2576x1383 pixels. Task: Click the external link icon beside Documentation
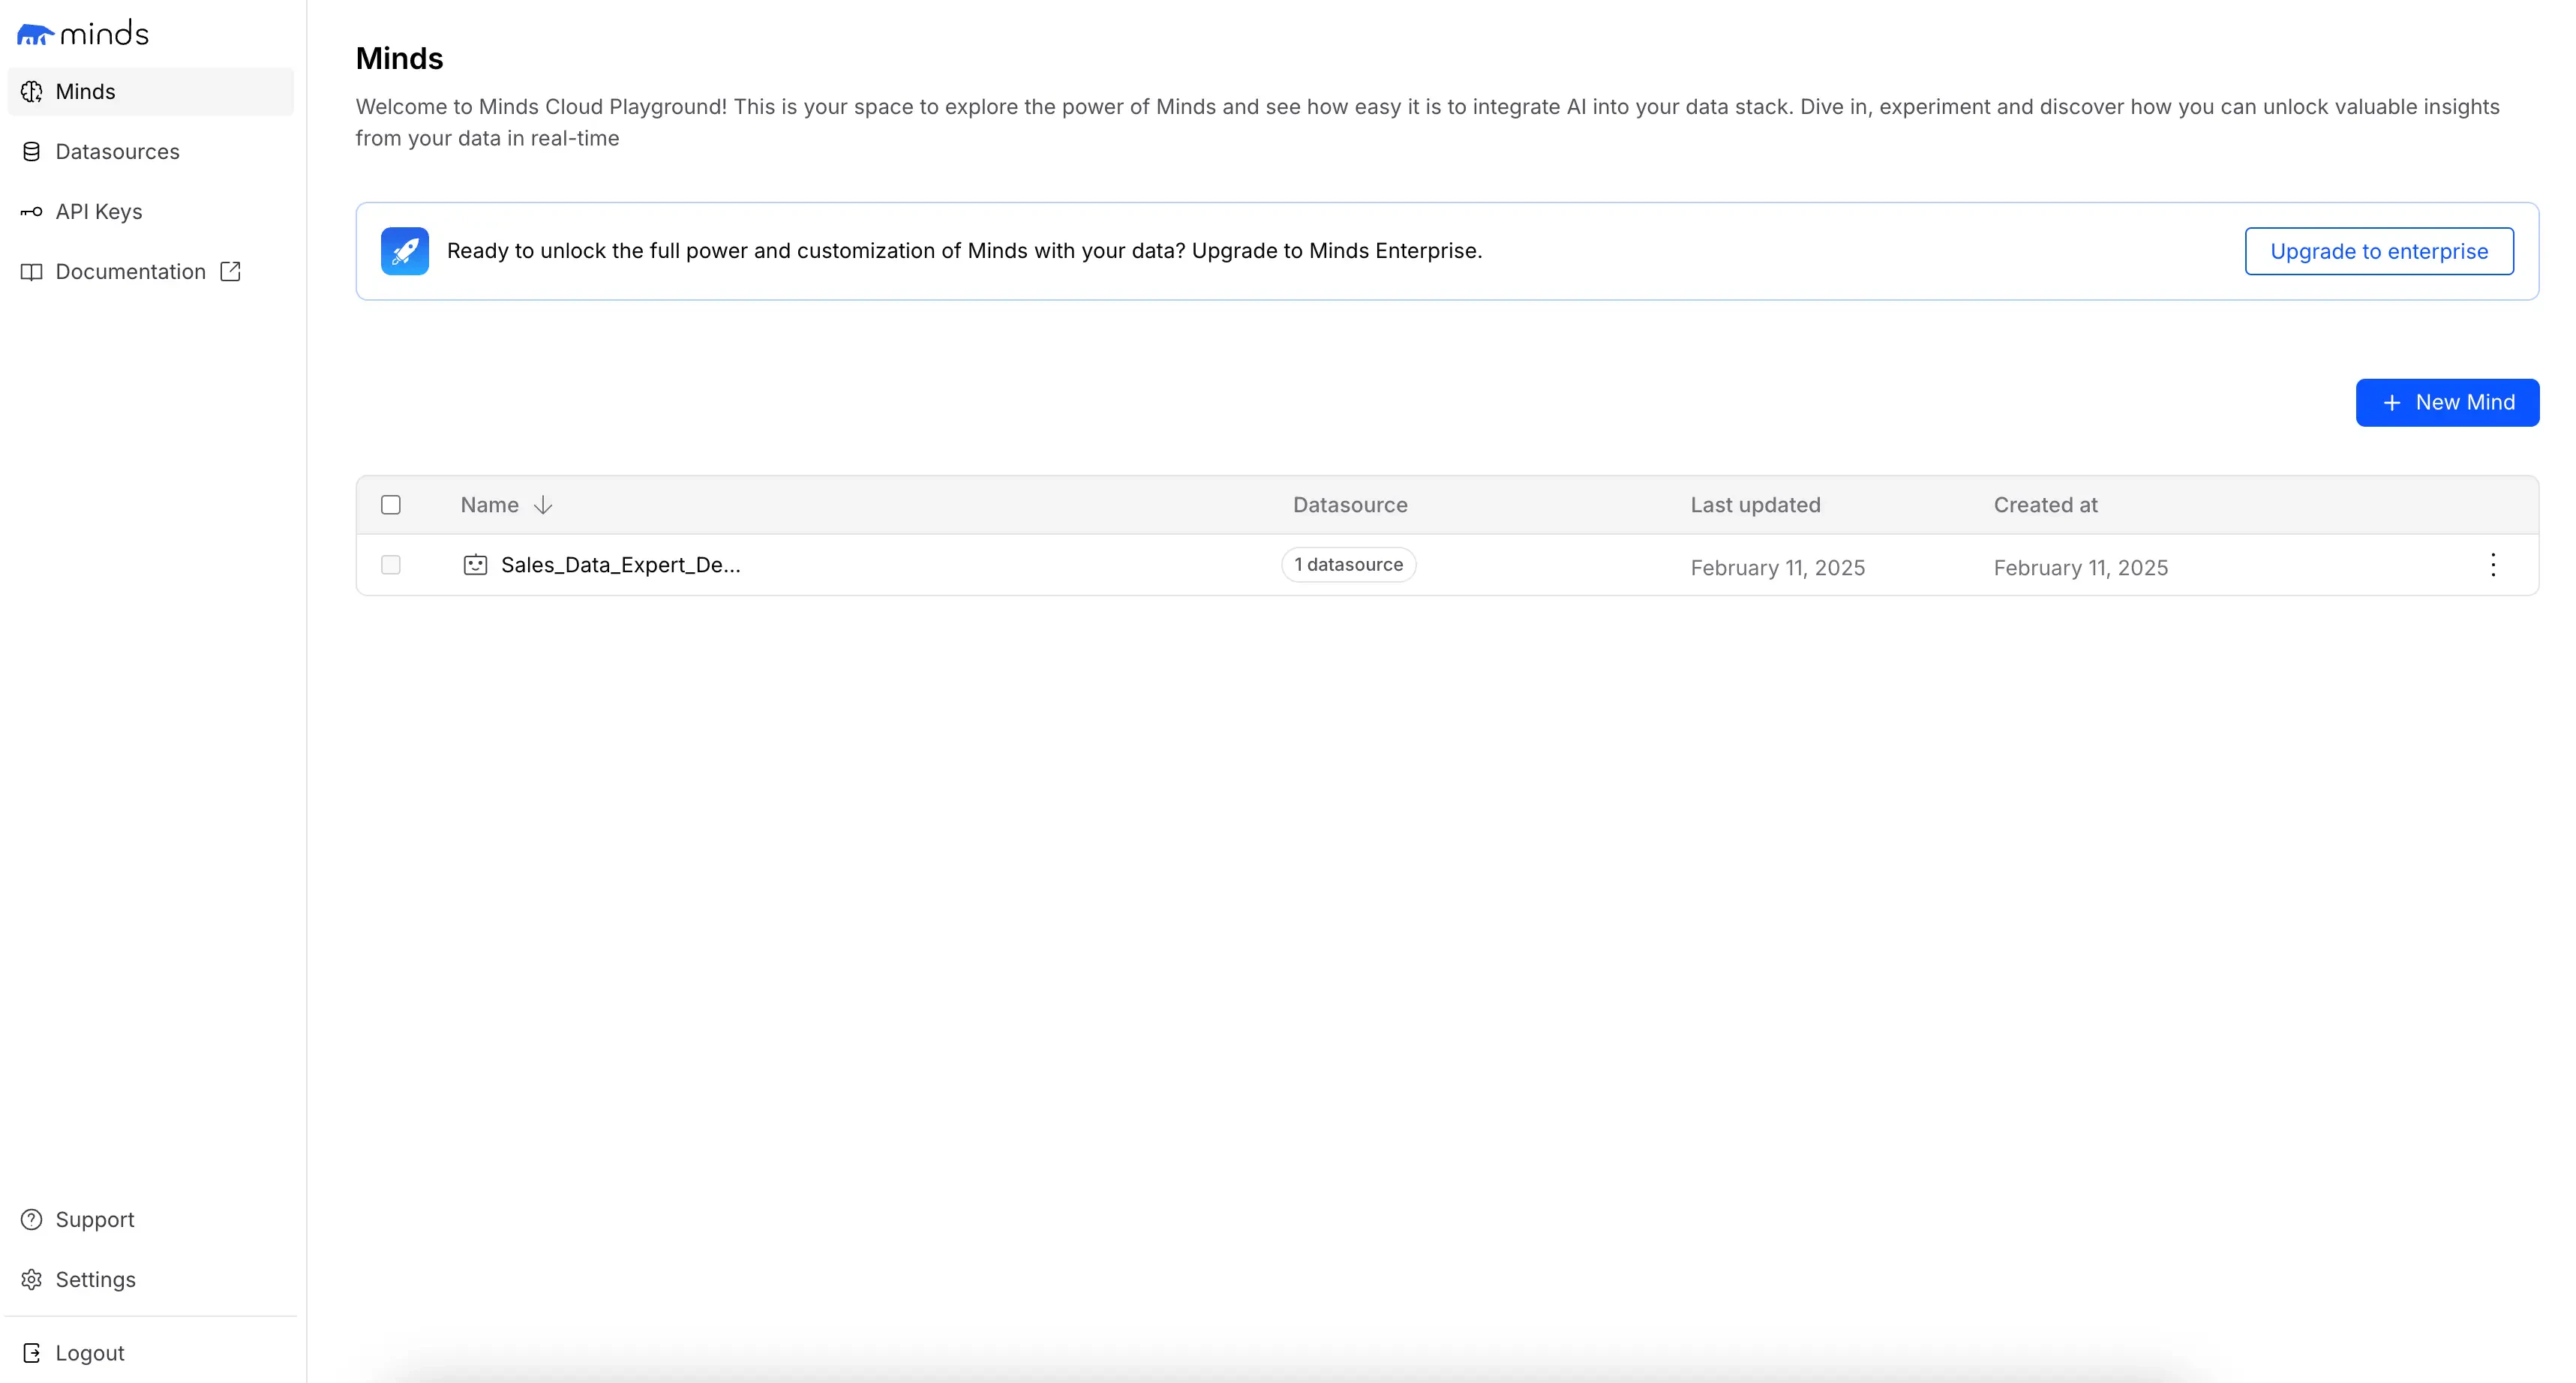(231, 271)
